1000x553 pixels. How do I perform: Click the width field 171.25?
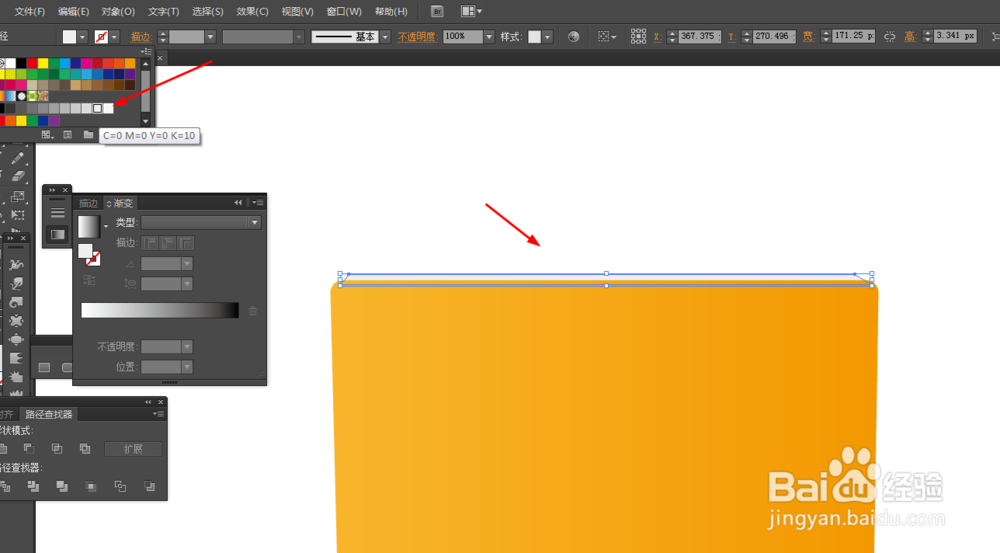(853, 36)
